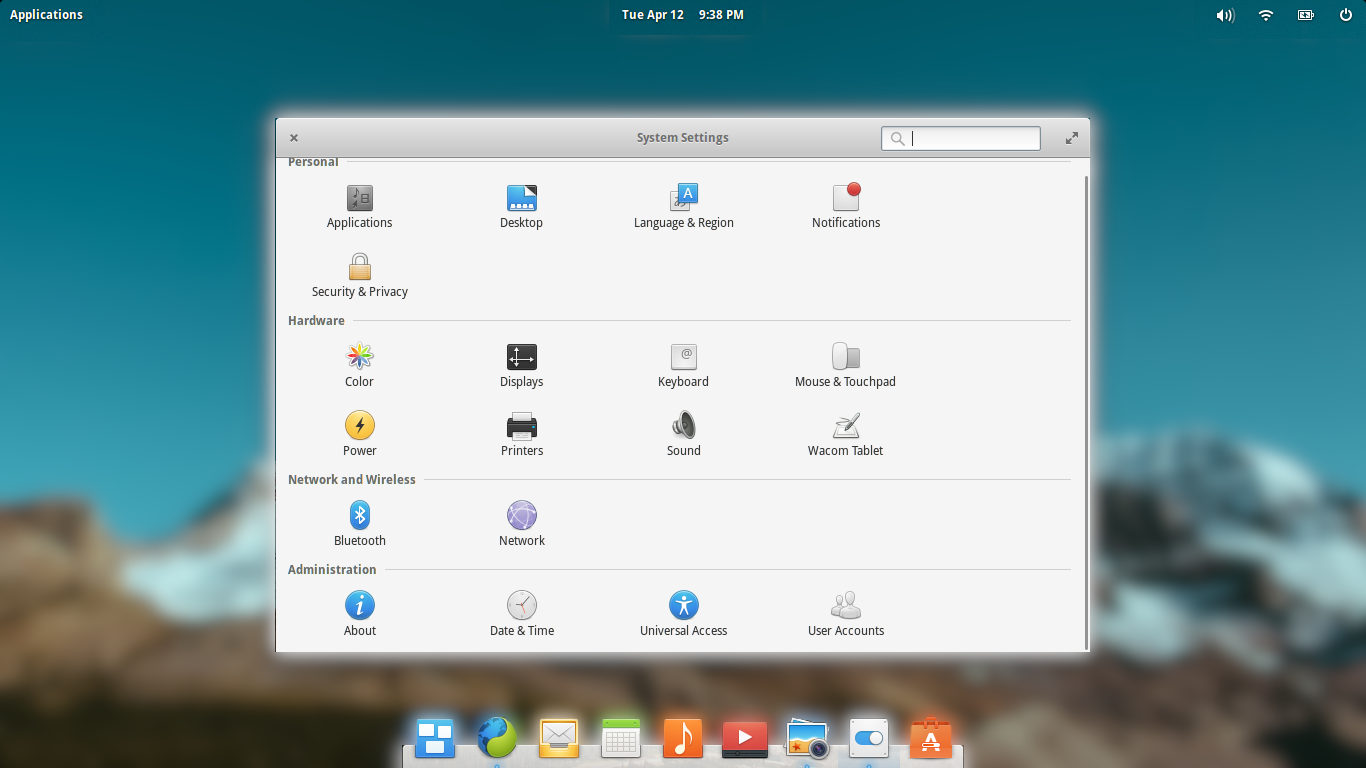Open the battery indicator

[1306, 15]
